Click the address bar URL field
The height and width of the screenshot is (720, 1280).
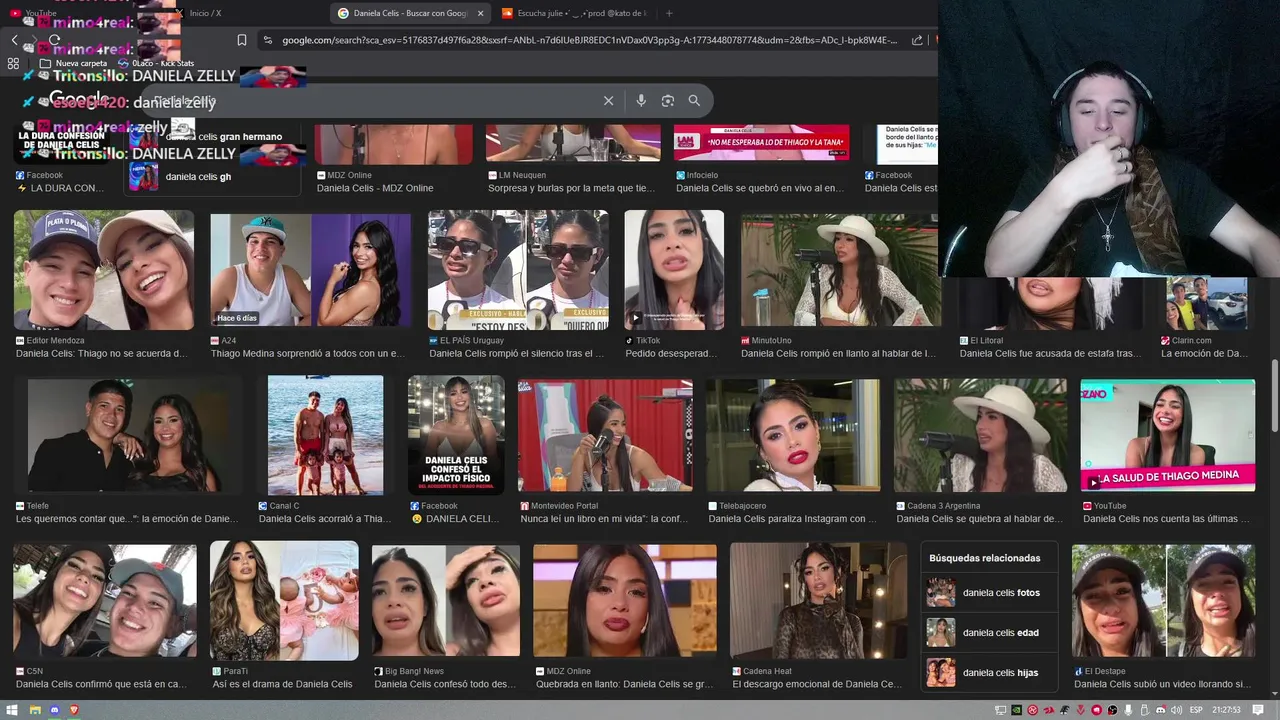coord(590,40)
